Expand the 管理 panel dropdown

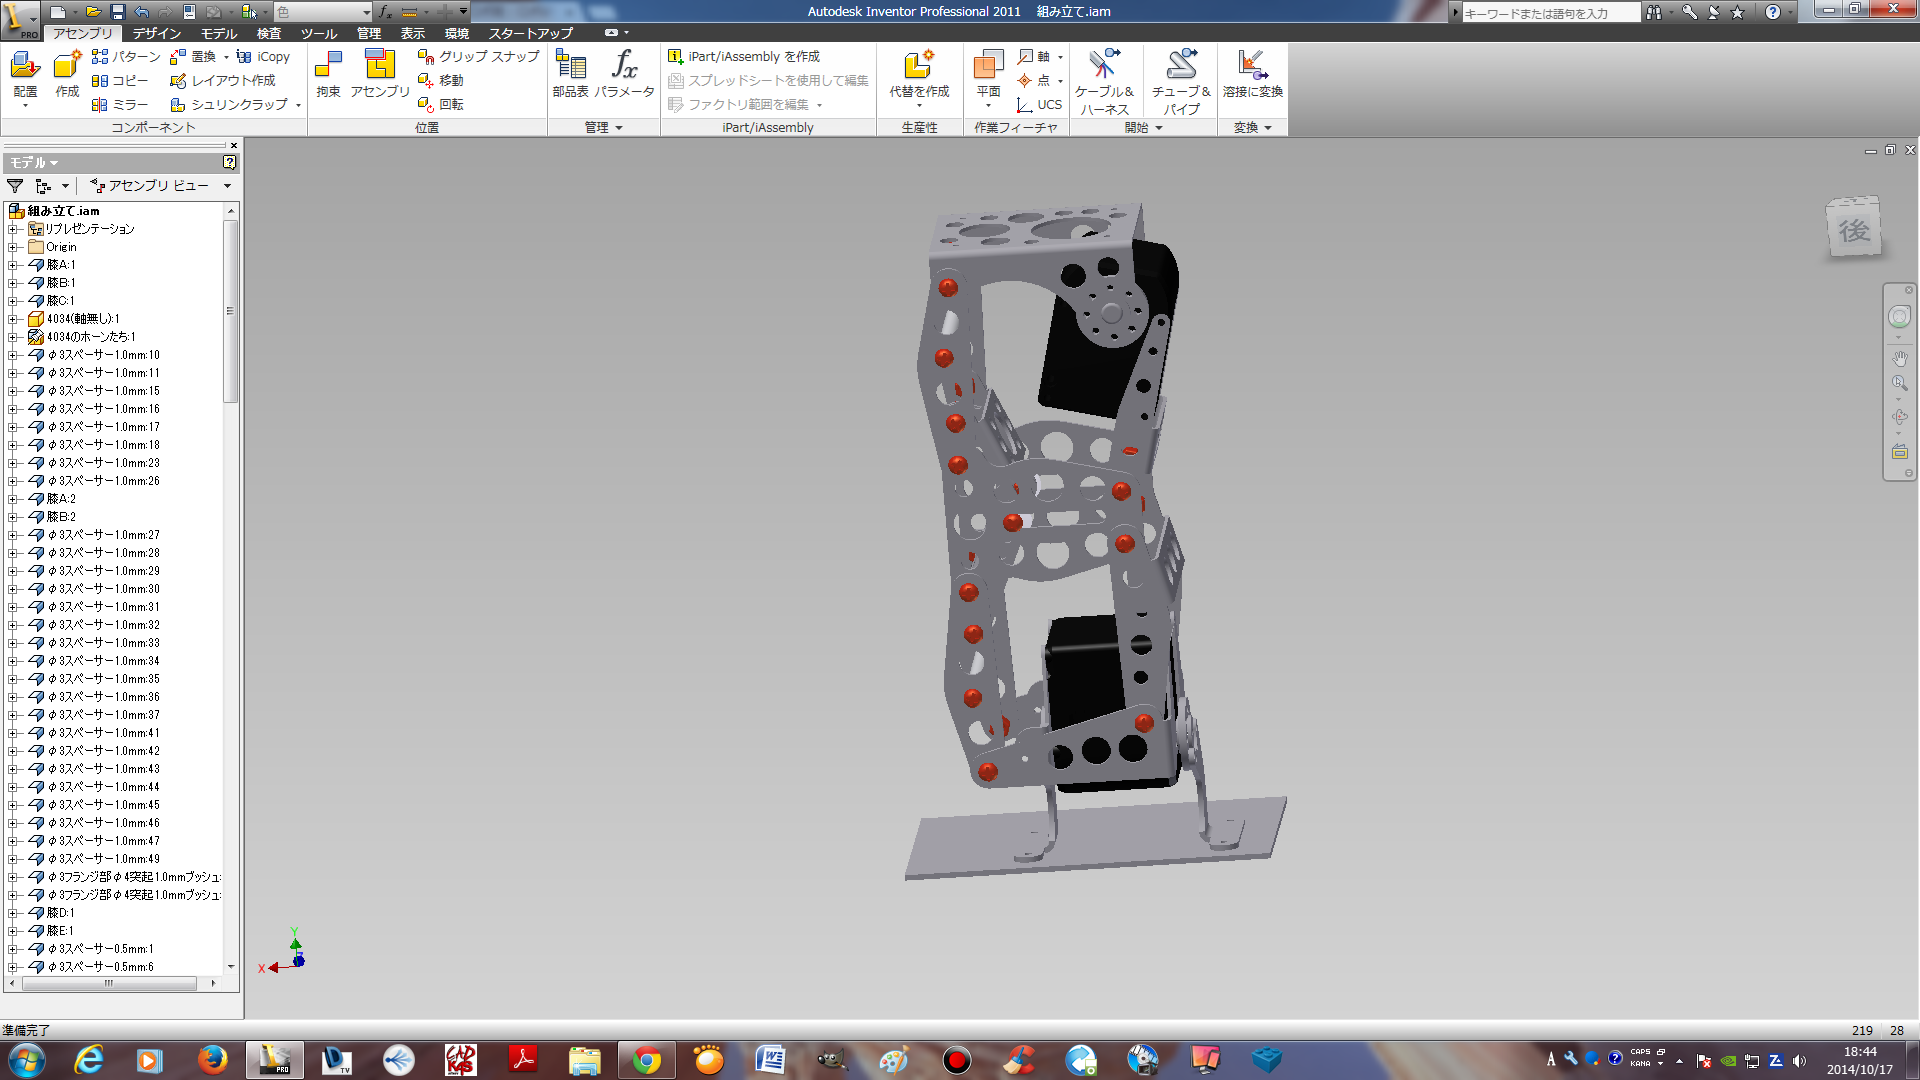click(619, 128)
